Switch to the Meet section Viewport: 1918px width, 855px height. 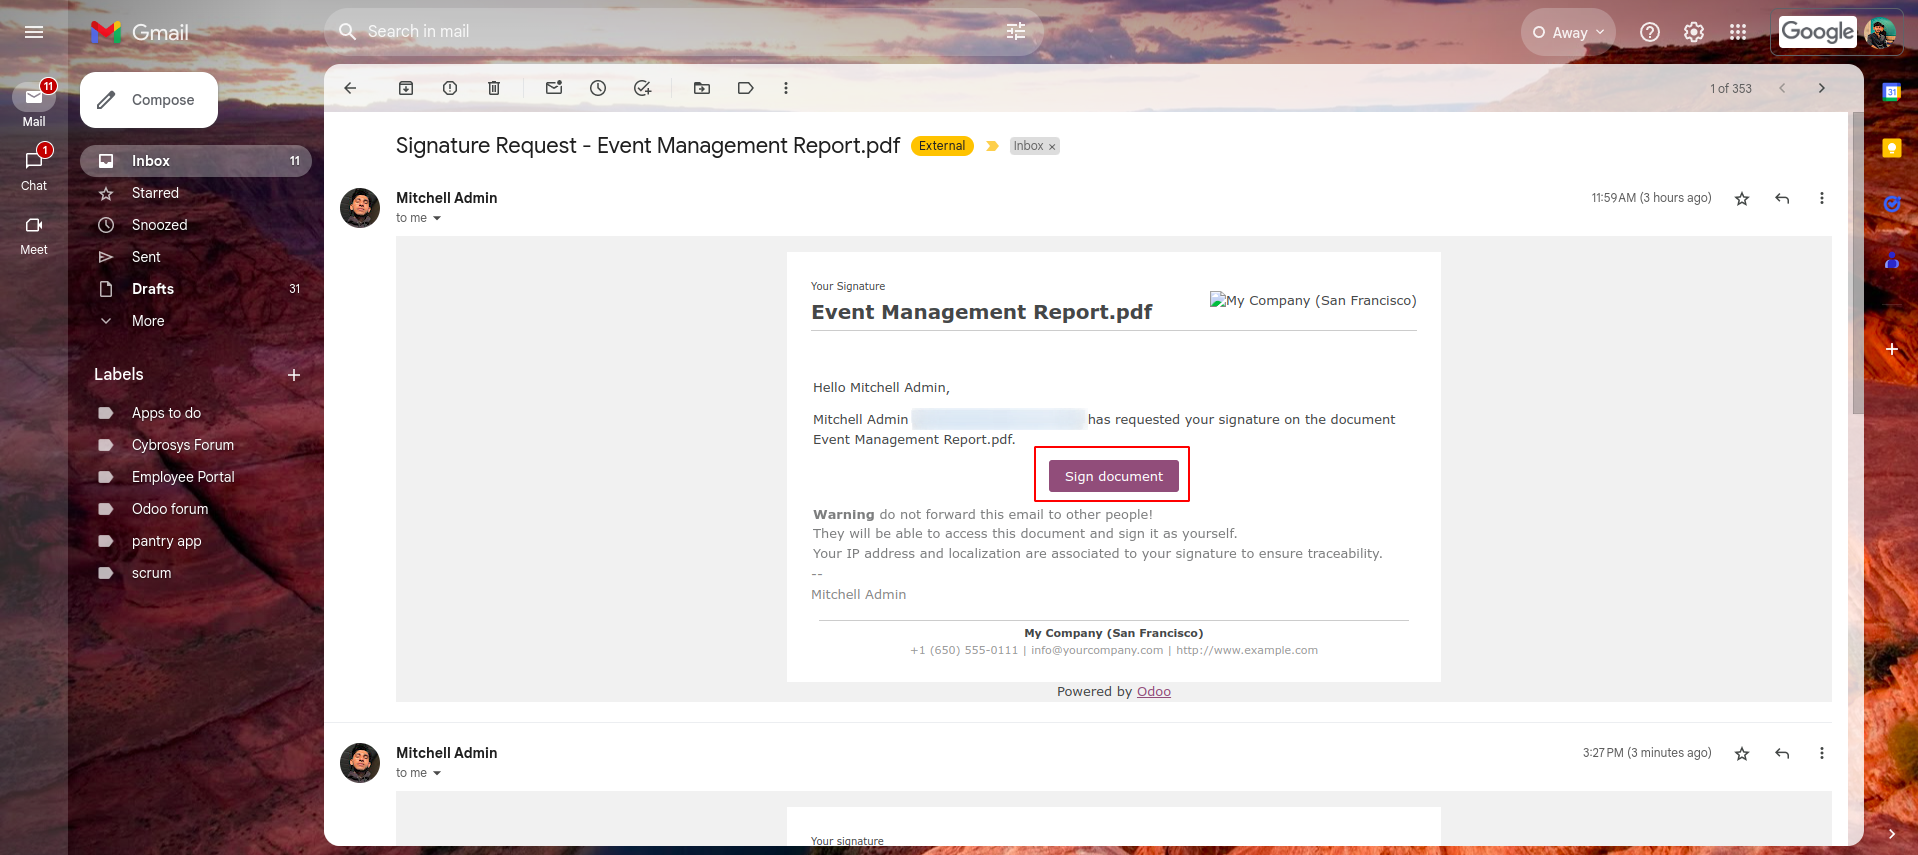pos(34,234)
